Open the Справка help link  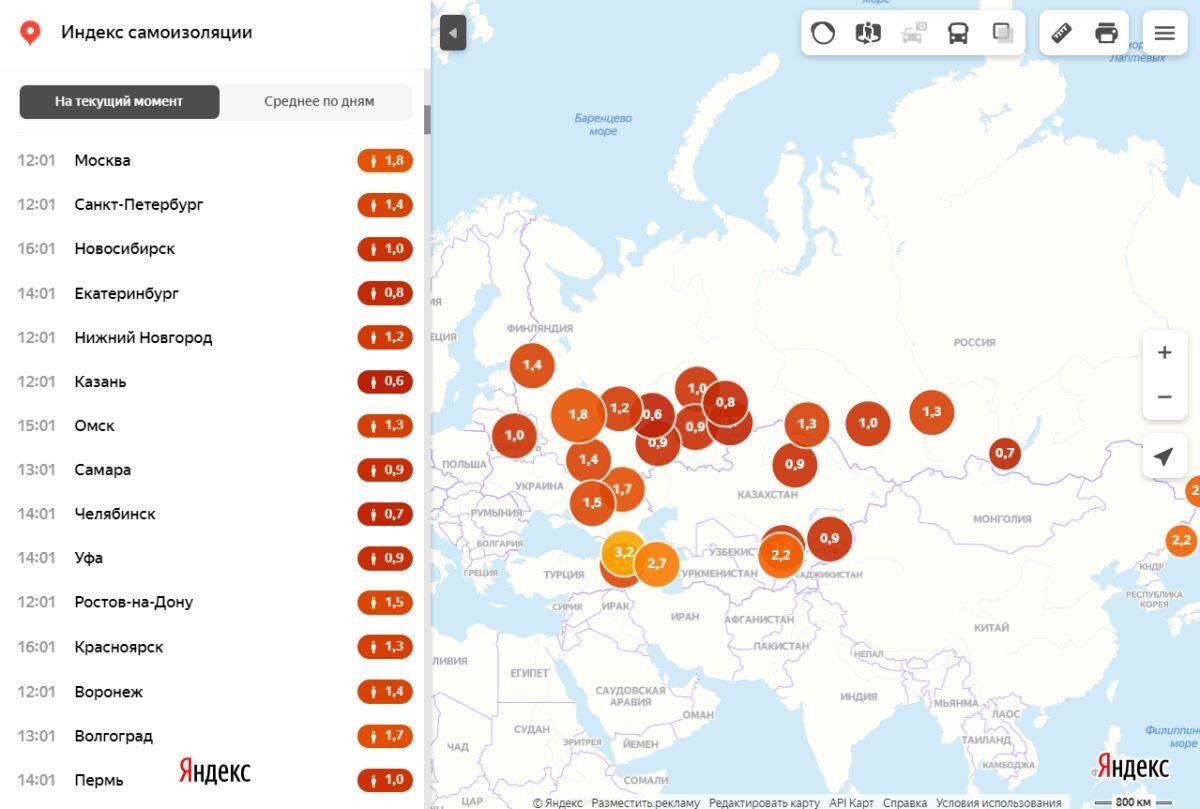pos(908,802)
